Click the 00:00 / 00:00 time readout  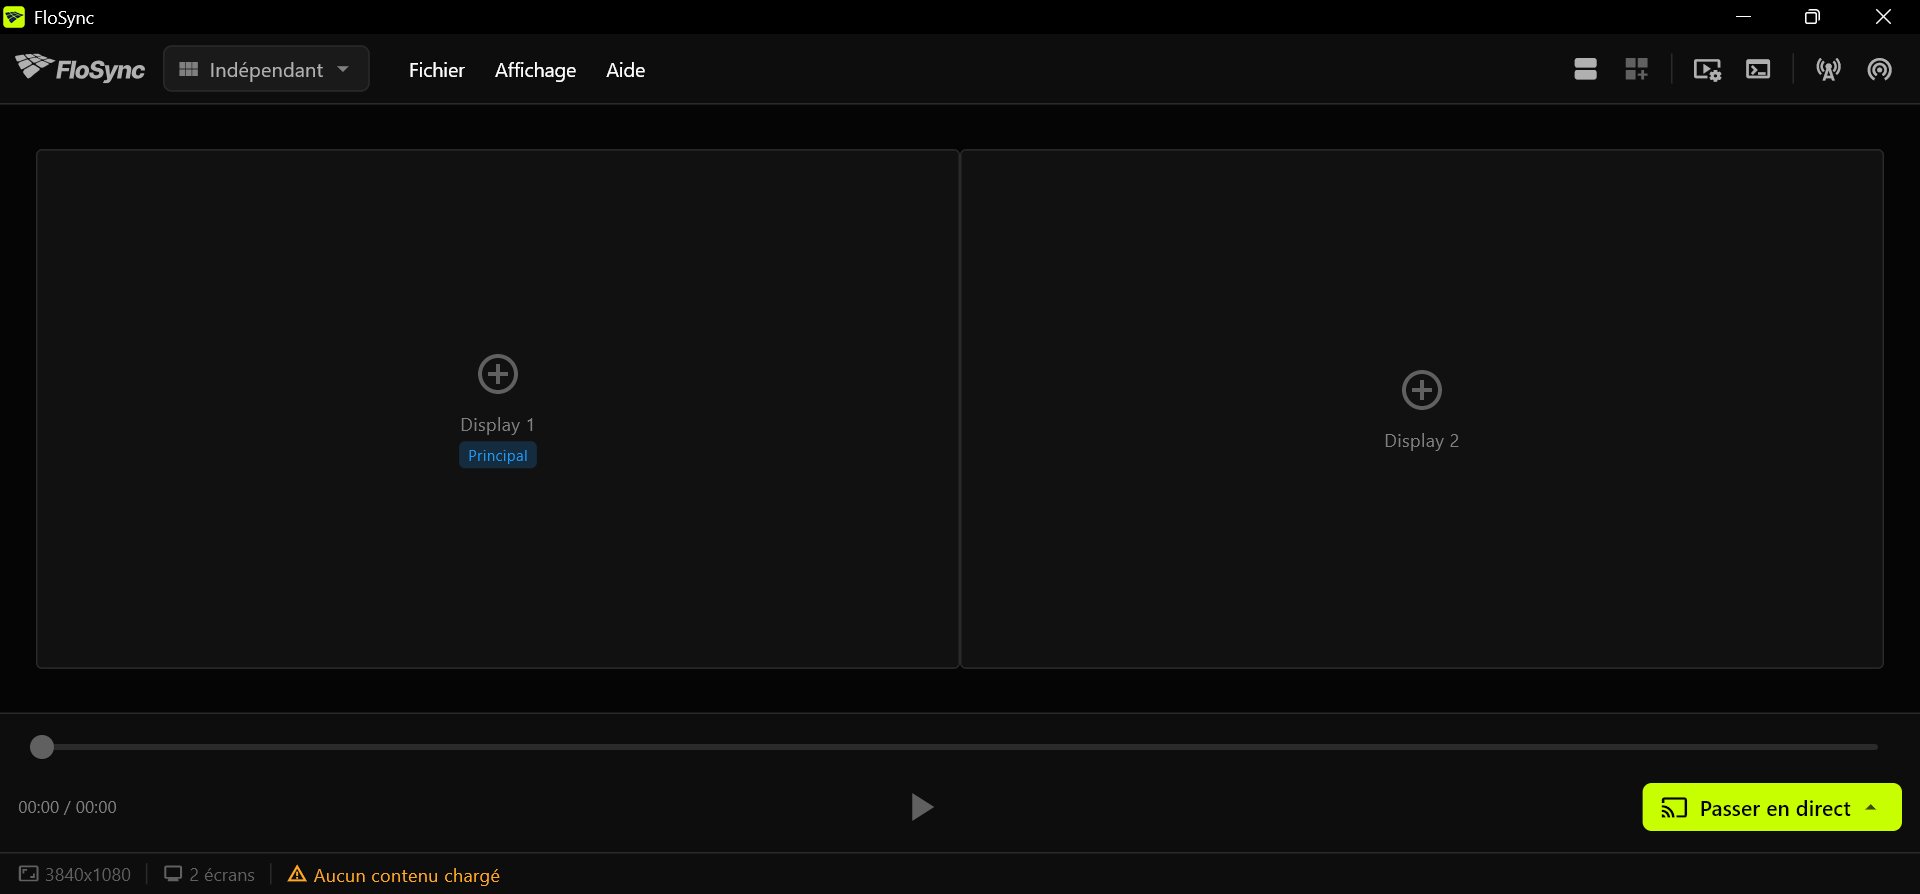67,807
